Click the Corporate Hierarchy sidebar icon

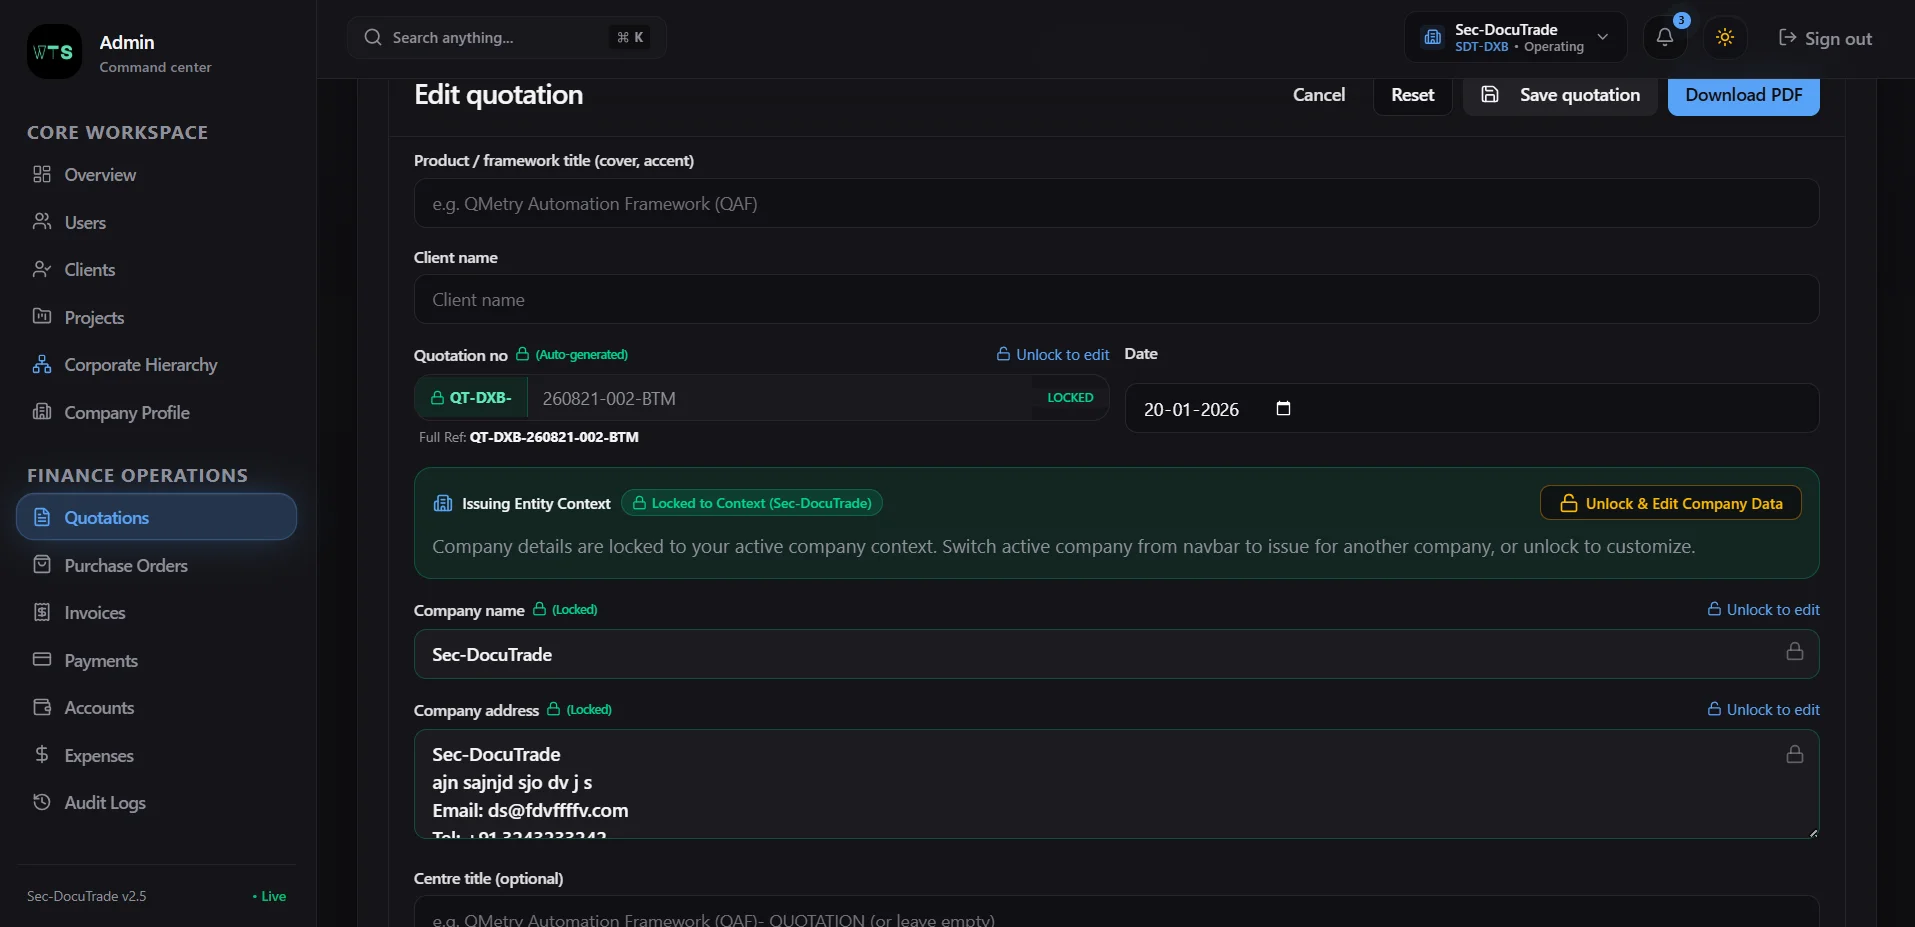tap(42, 365)
